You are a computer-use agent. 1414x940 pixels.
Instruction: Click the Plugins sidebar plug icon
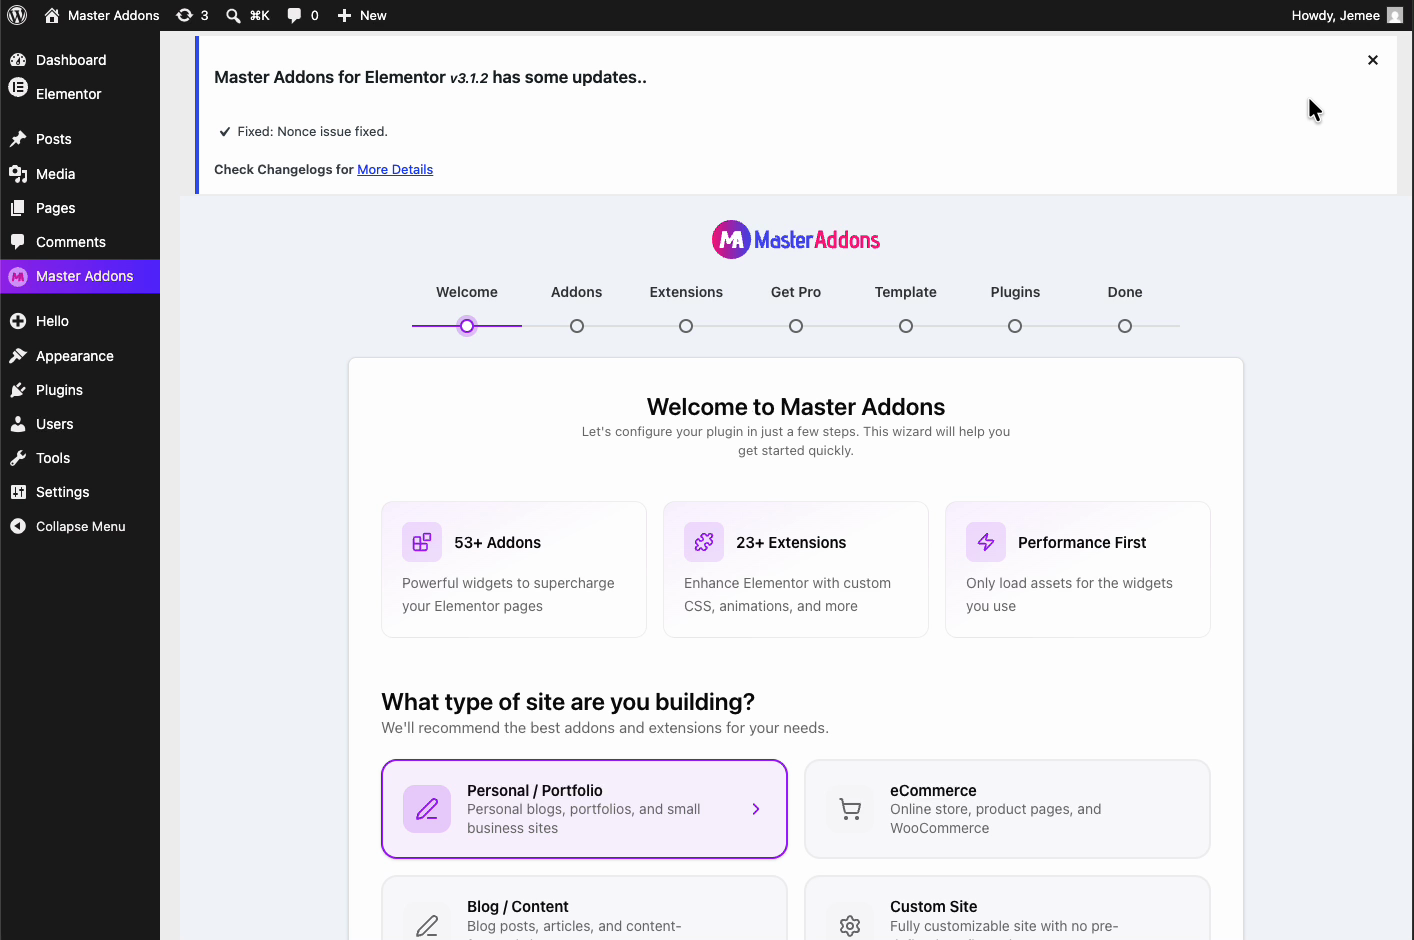[18, 390]
